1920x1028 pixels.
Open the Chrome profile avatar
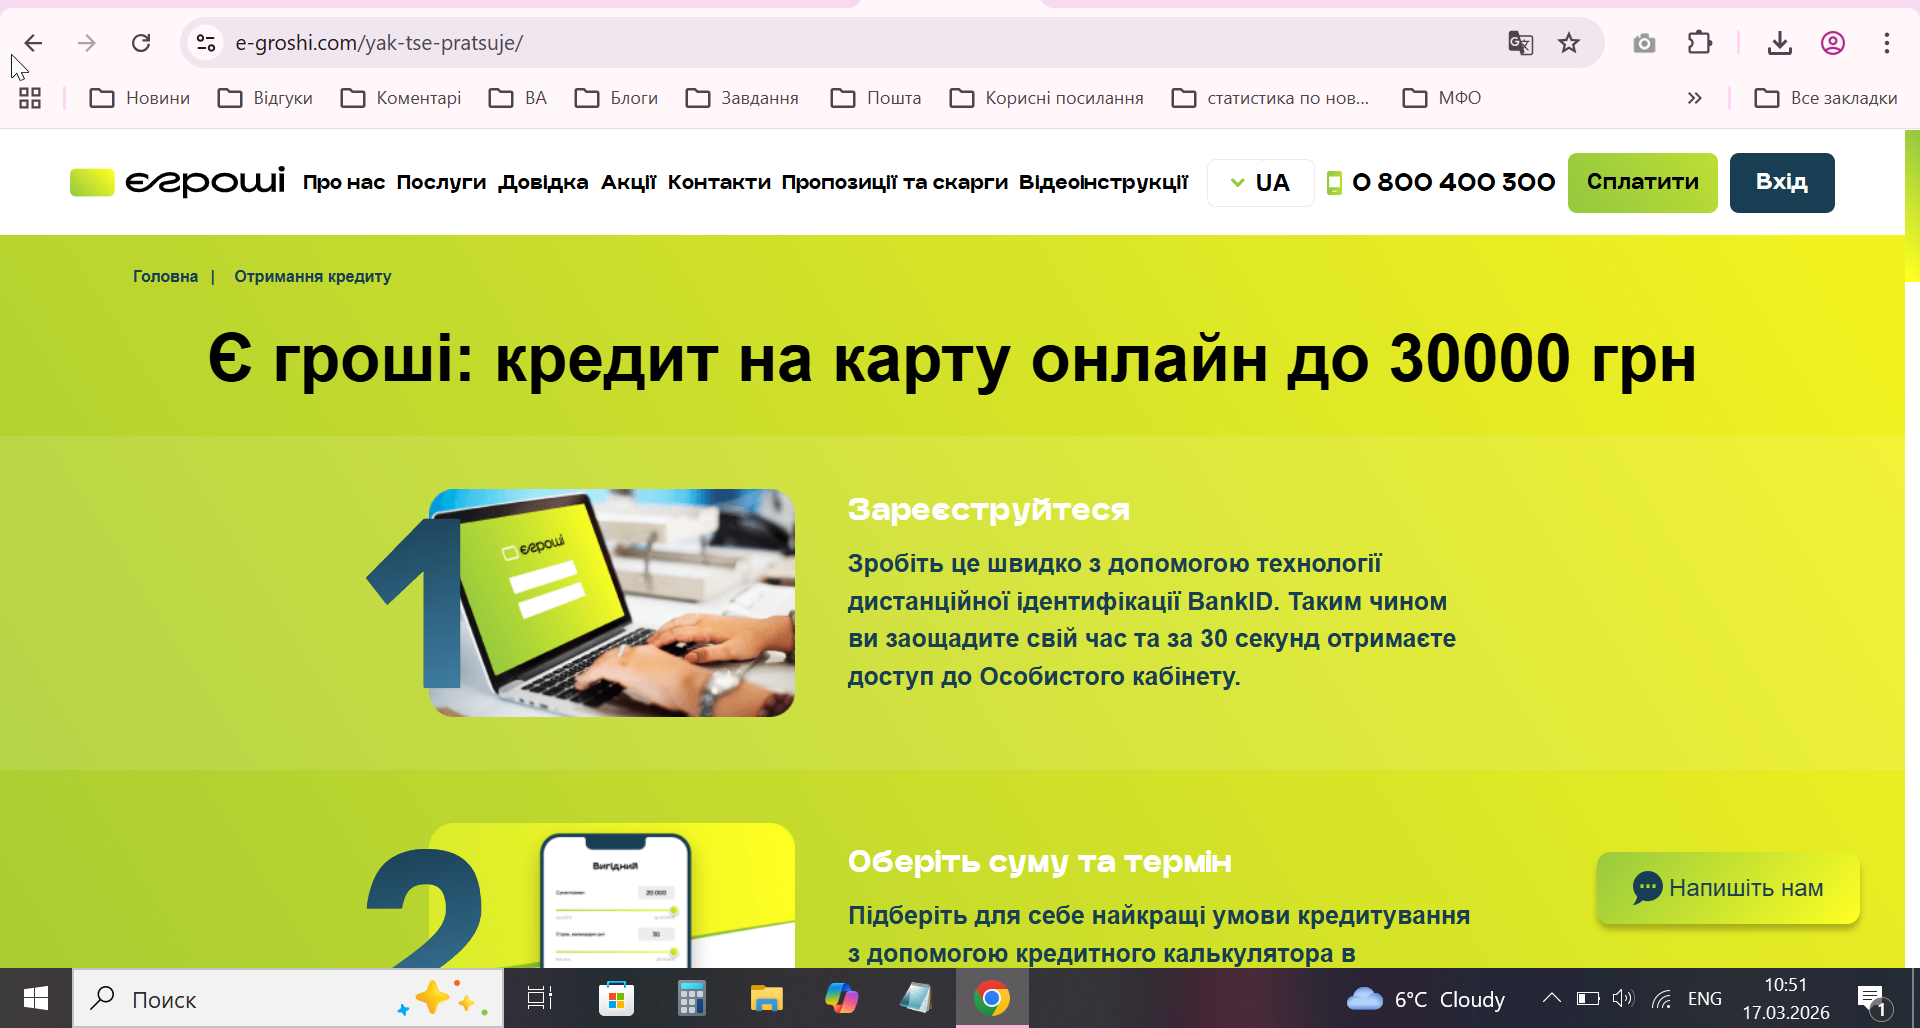1833,43
